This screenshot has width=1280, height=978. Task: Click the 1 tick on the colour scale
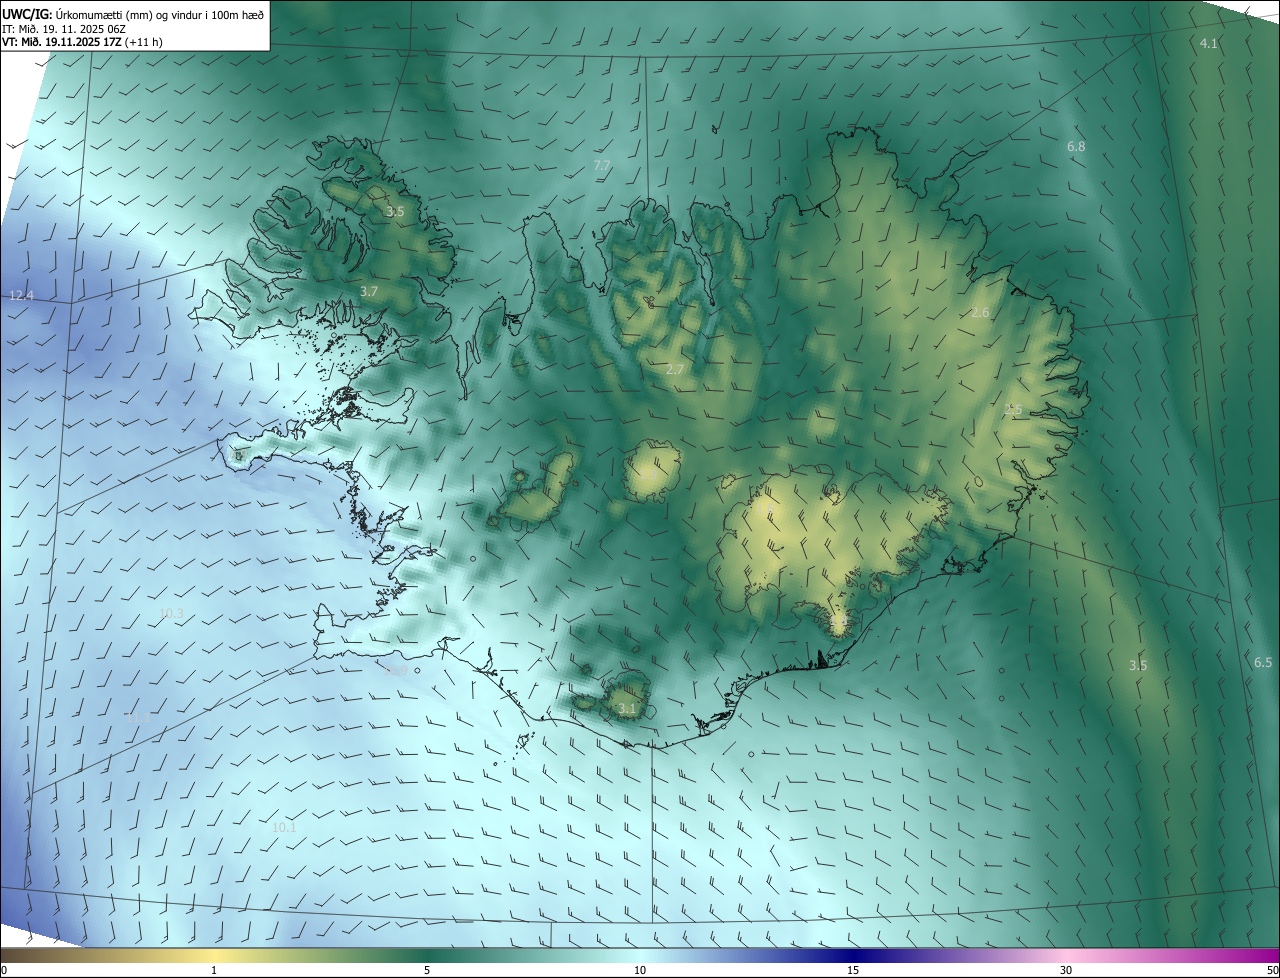click(x=214, y=970)
